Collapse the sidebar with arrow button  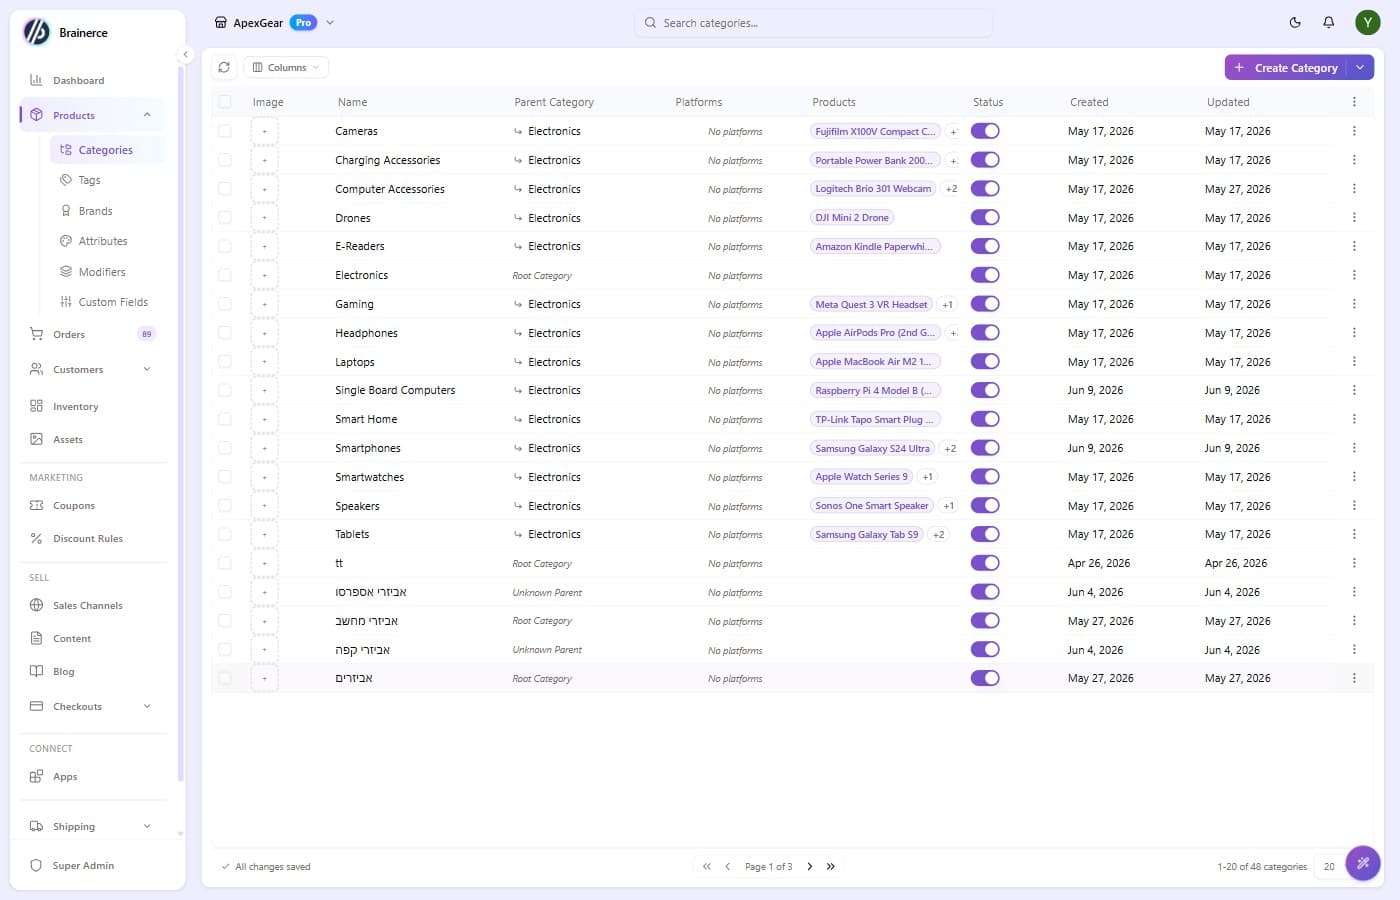(x=185, y=54)
